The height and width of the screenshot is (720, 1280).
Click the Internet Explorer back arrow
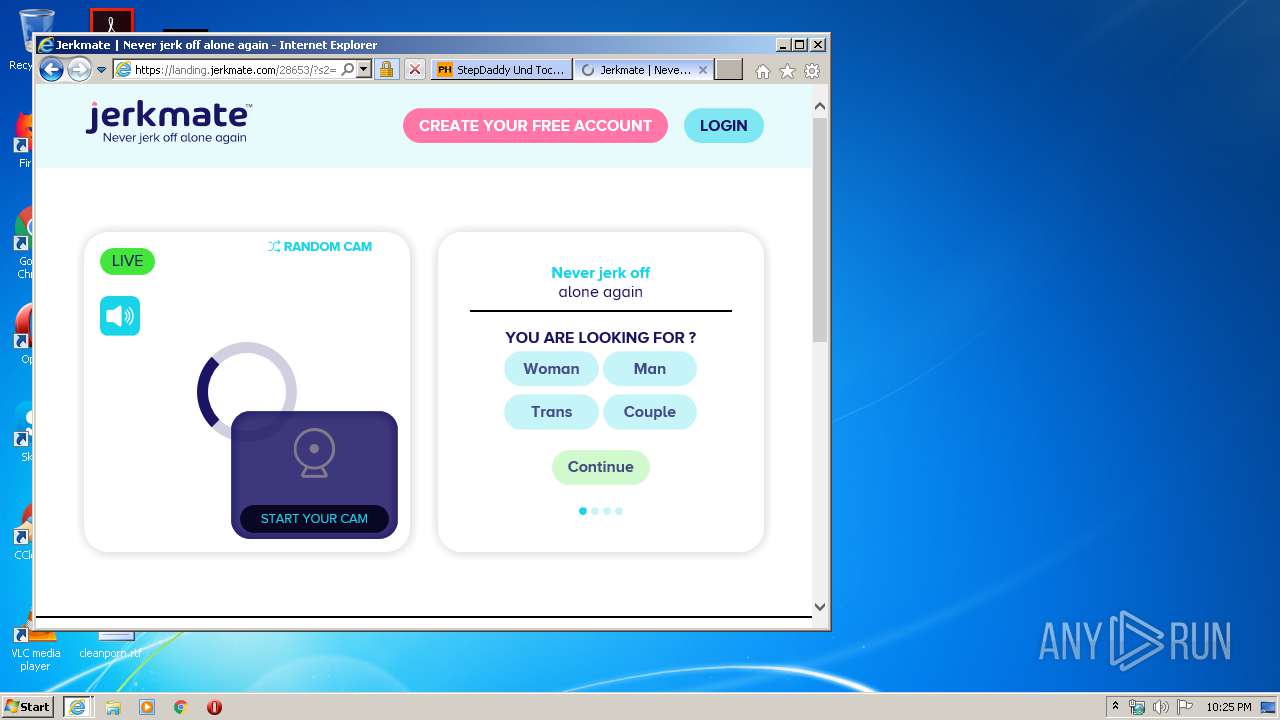coord(51,69)
